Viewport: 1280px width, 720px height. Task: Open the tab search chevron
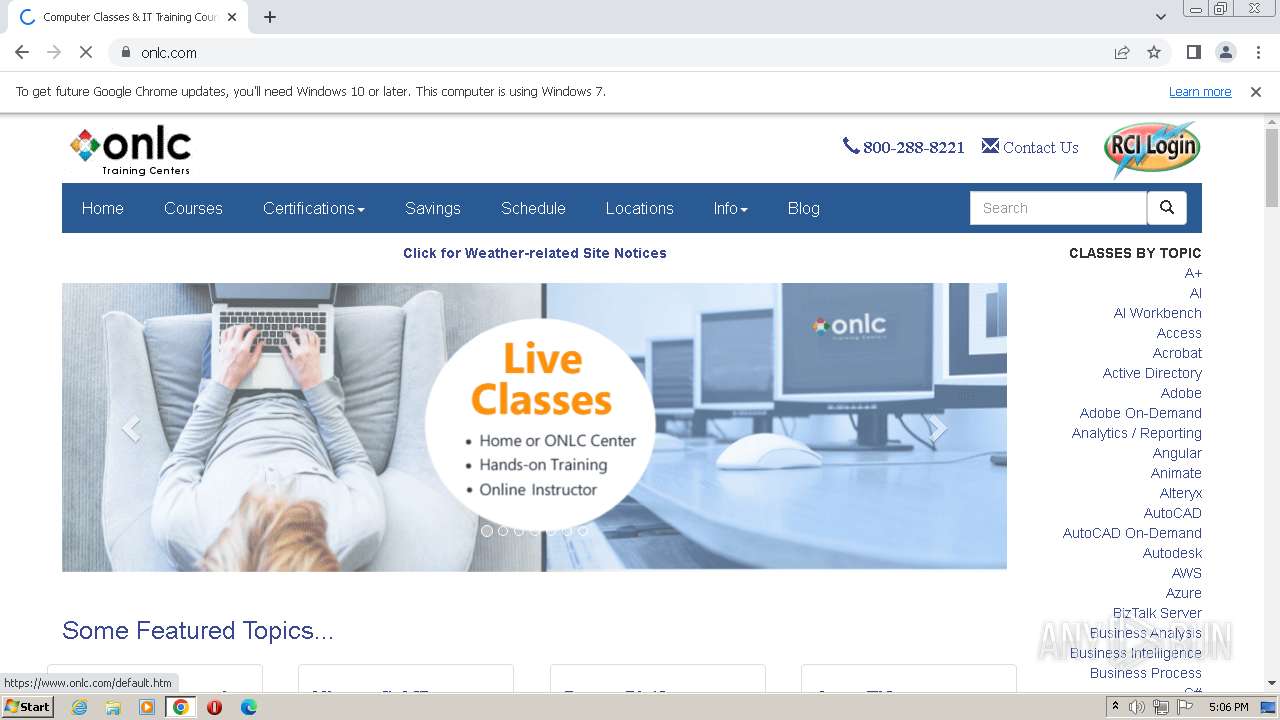click(x=1161, y=17)
